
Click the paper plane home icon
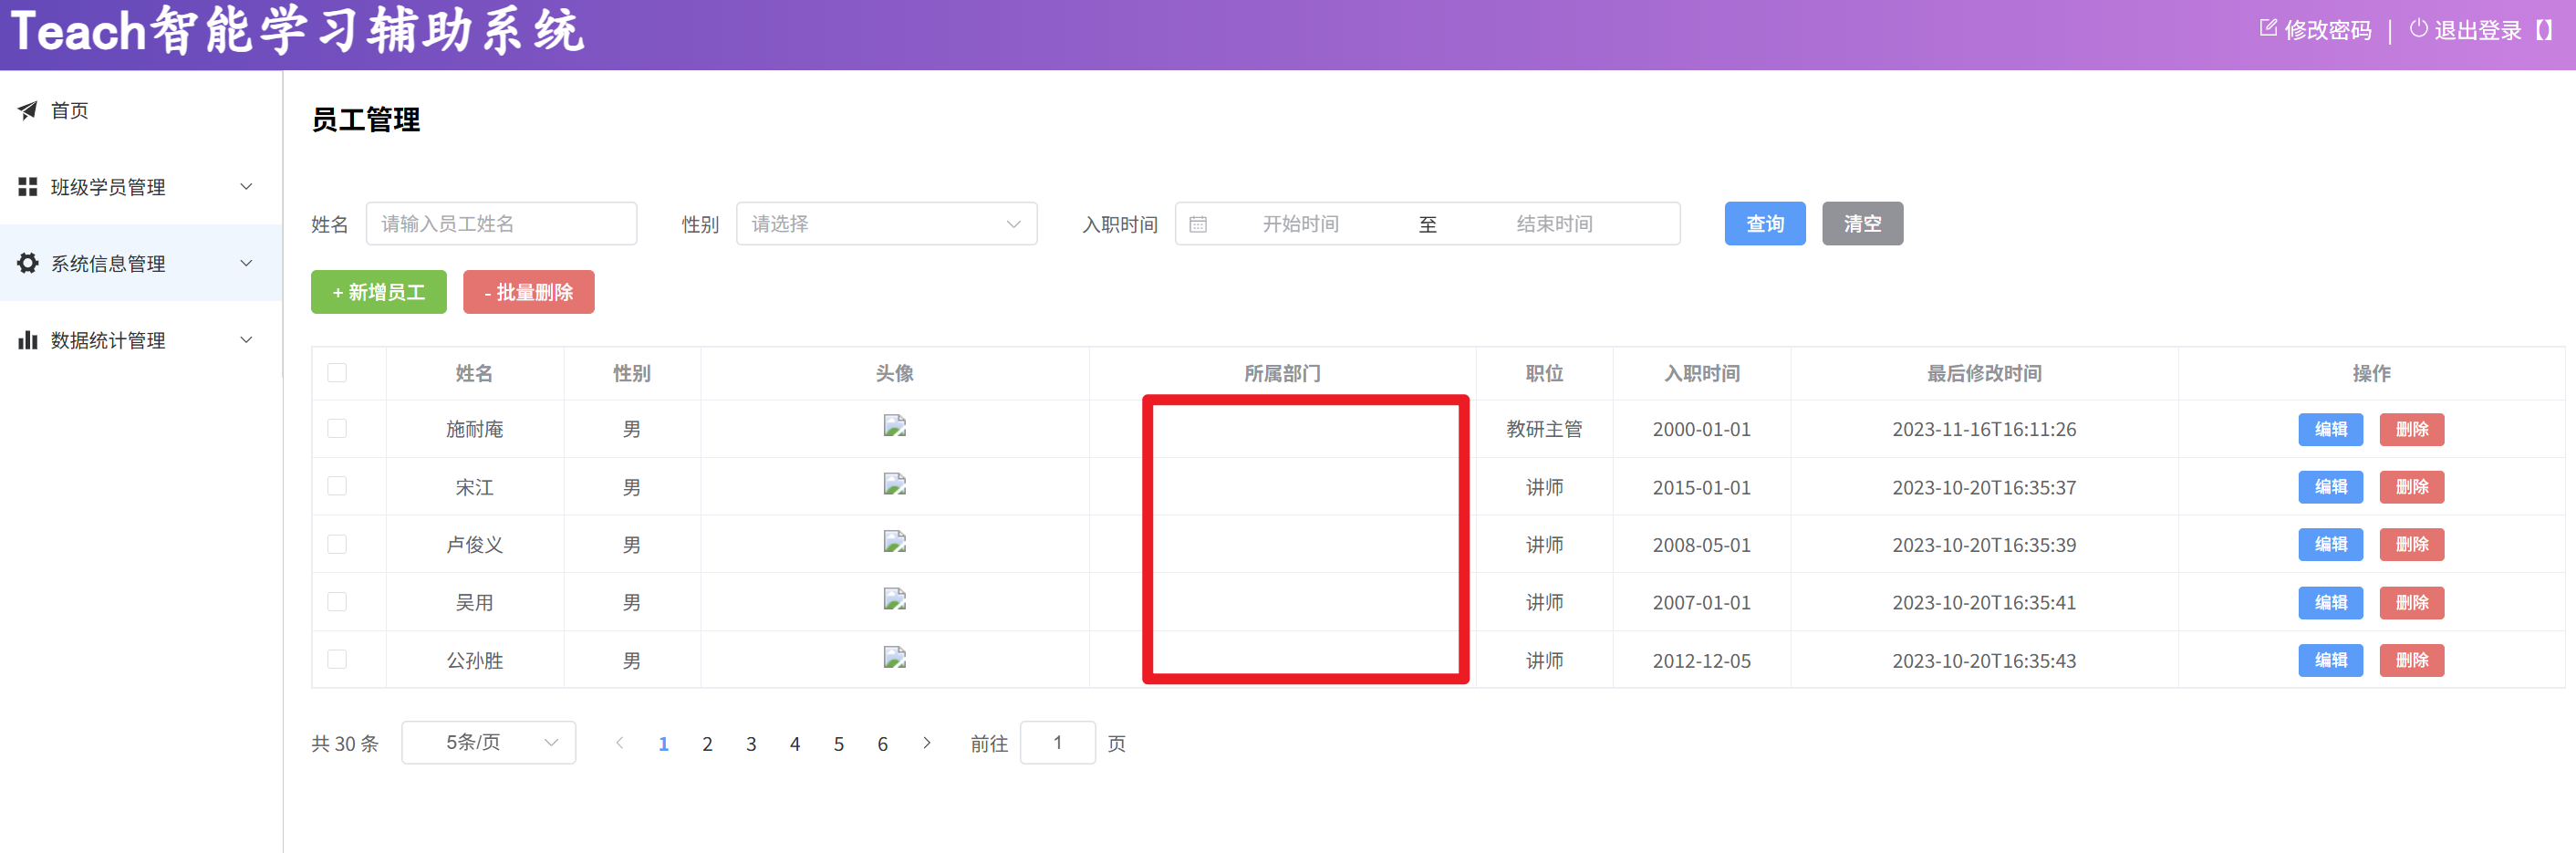coord(28,110)
